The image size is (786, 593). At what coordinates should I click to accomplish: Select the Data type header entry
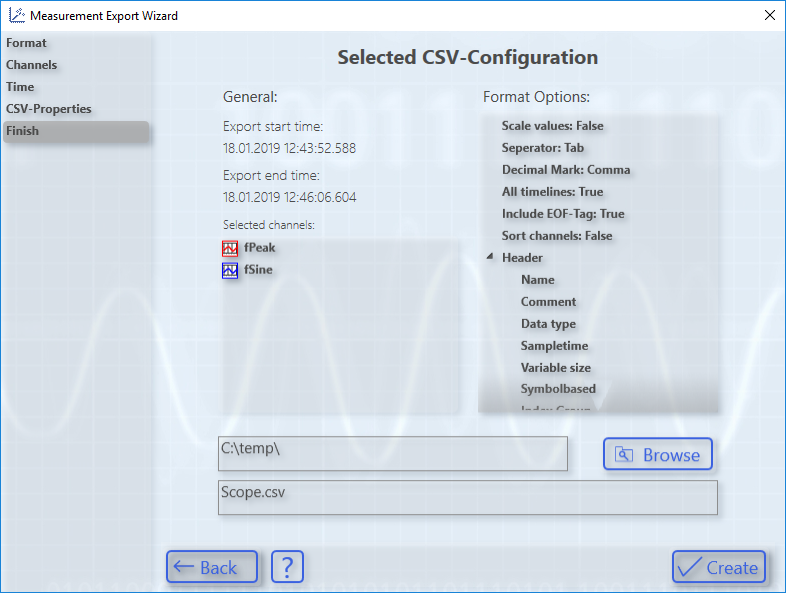pos(548,324)
